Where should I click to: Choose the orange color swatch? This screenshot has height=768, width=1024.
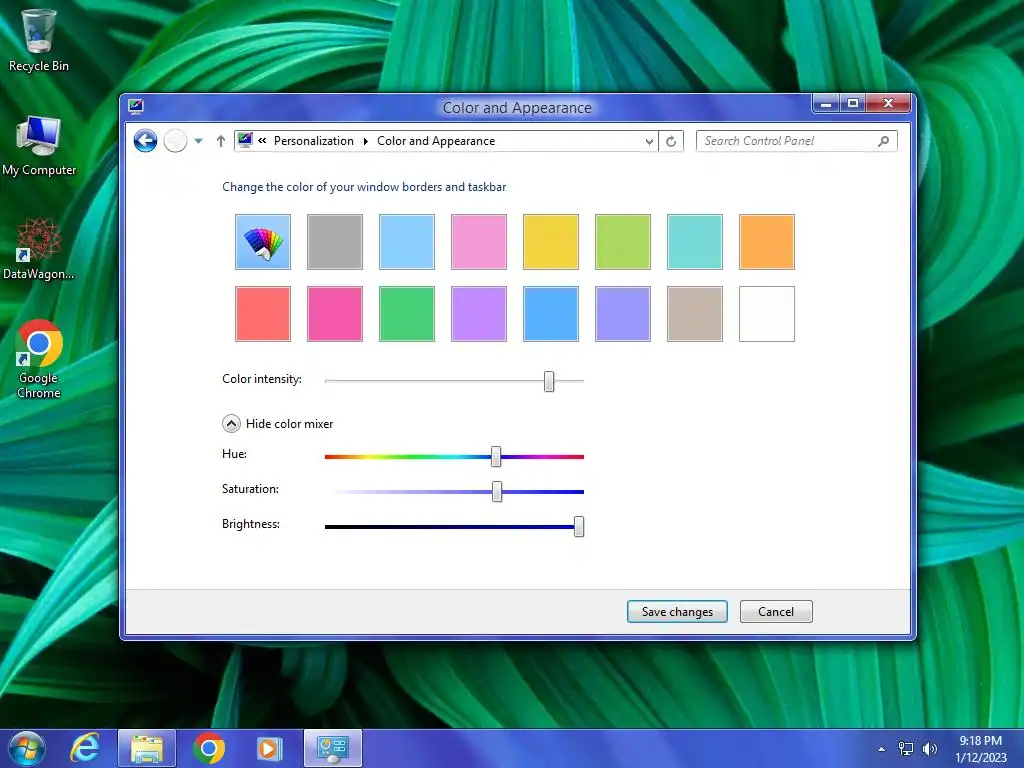tap(767, 242)
